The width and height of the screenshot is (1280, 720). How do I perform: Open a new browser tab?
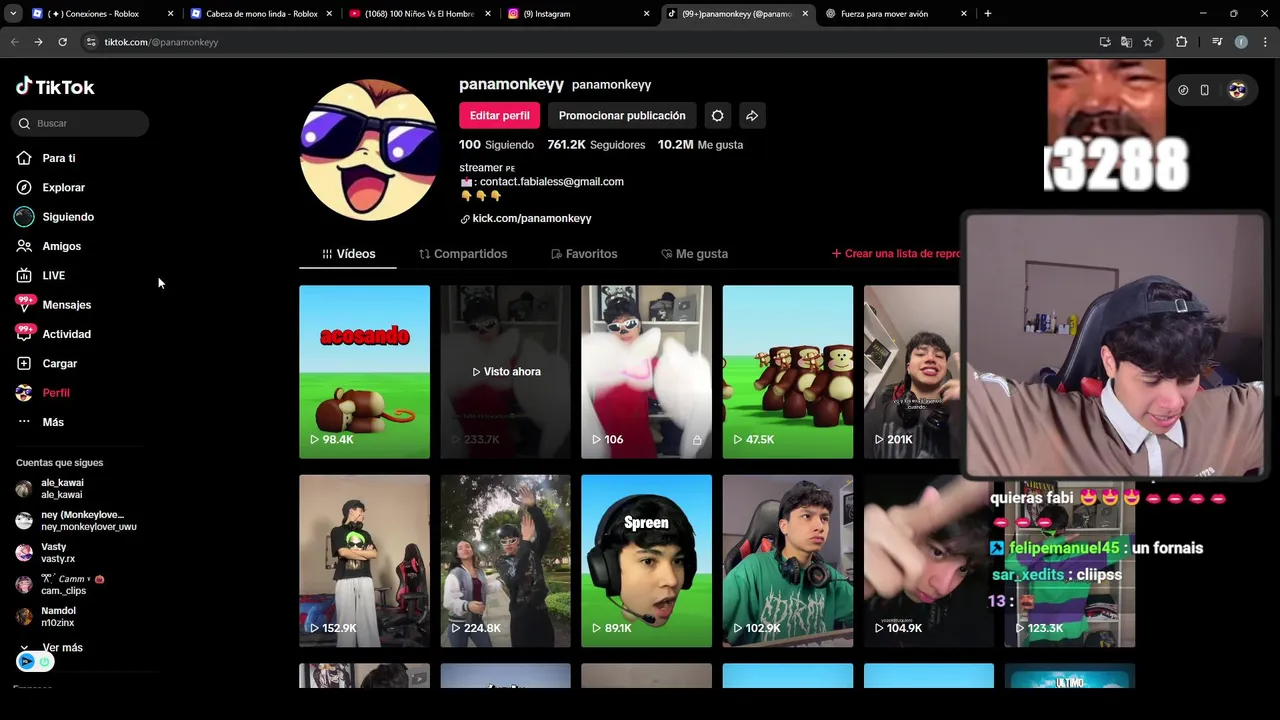987,14
